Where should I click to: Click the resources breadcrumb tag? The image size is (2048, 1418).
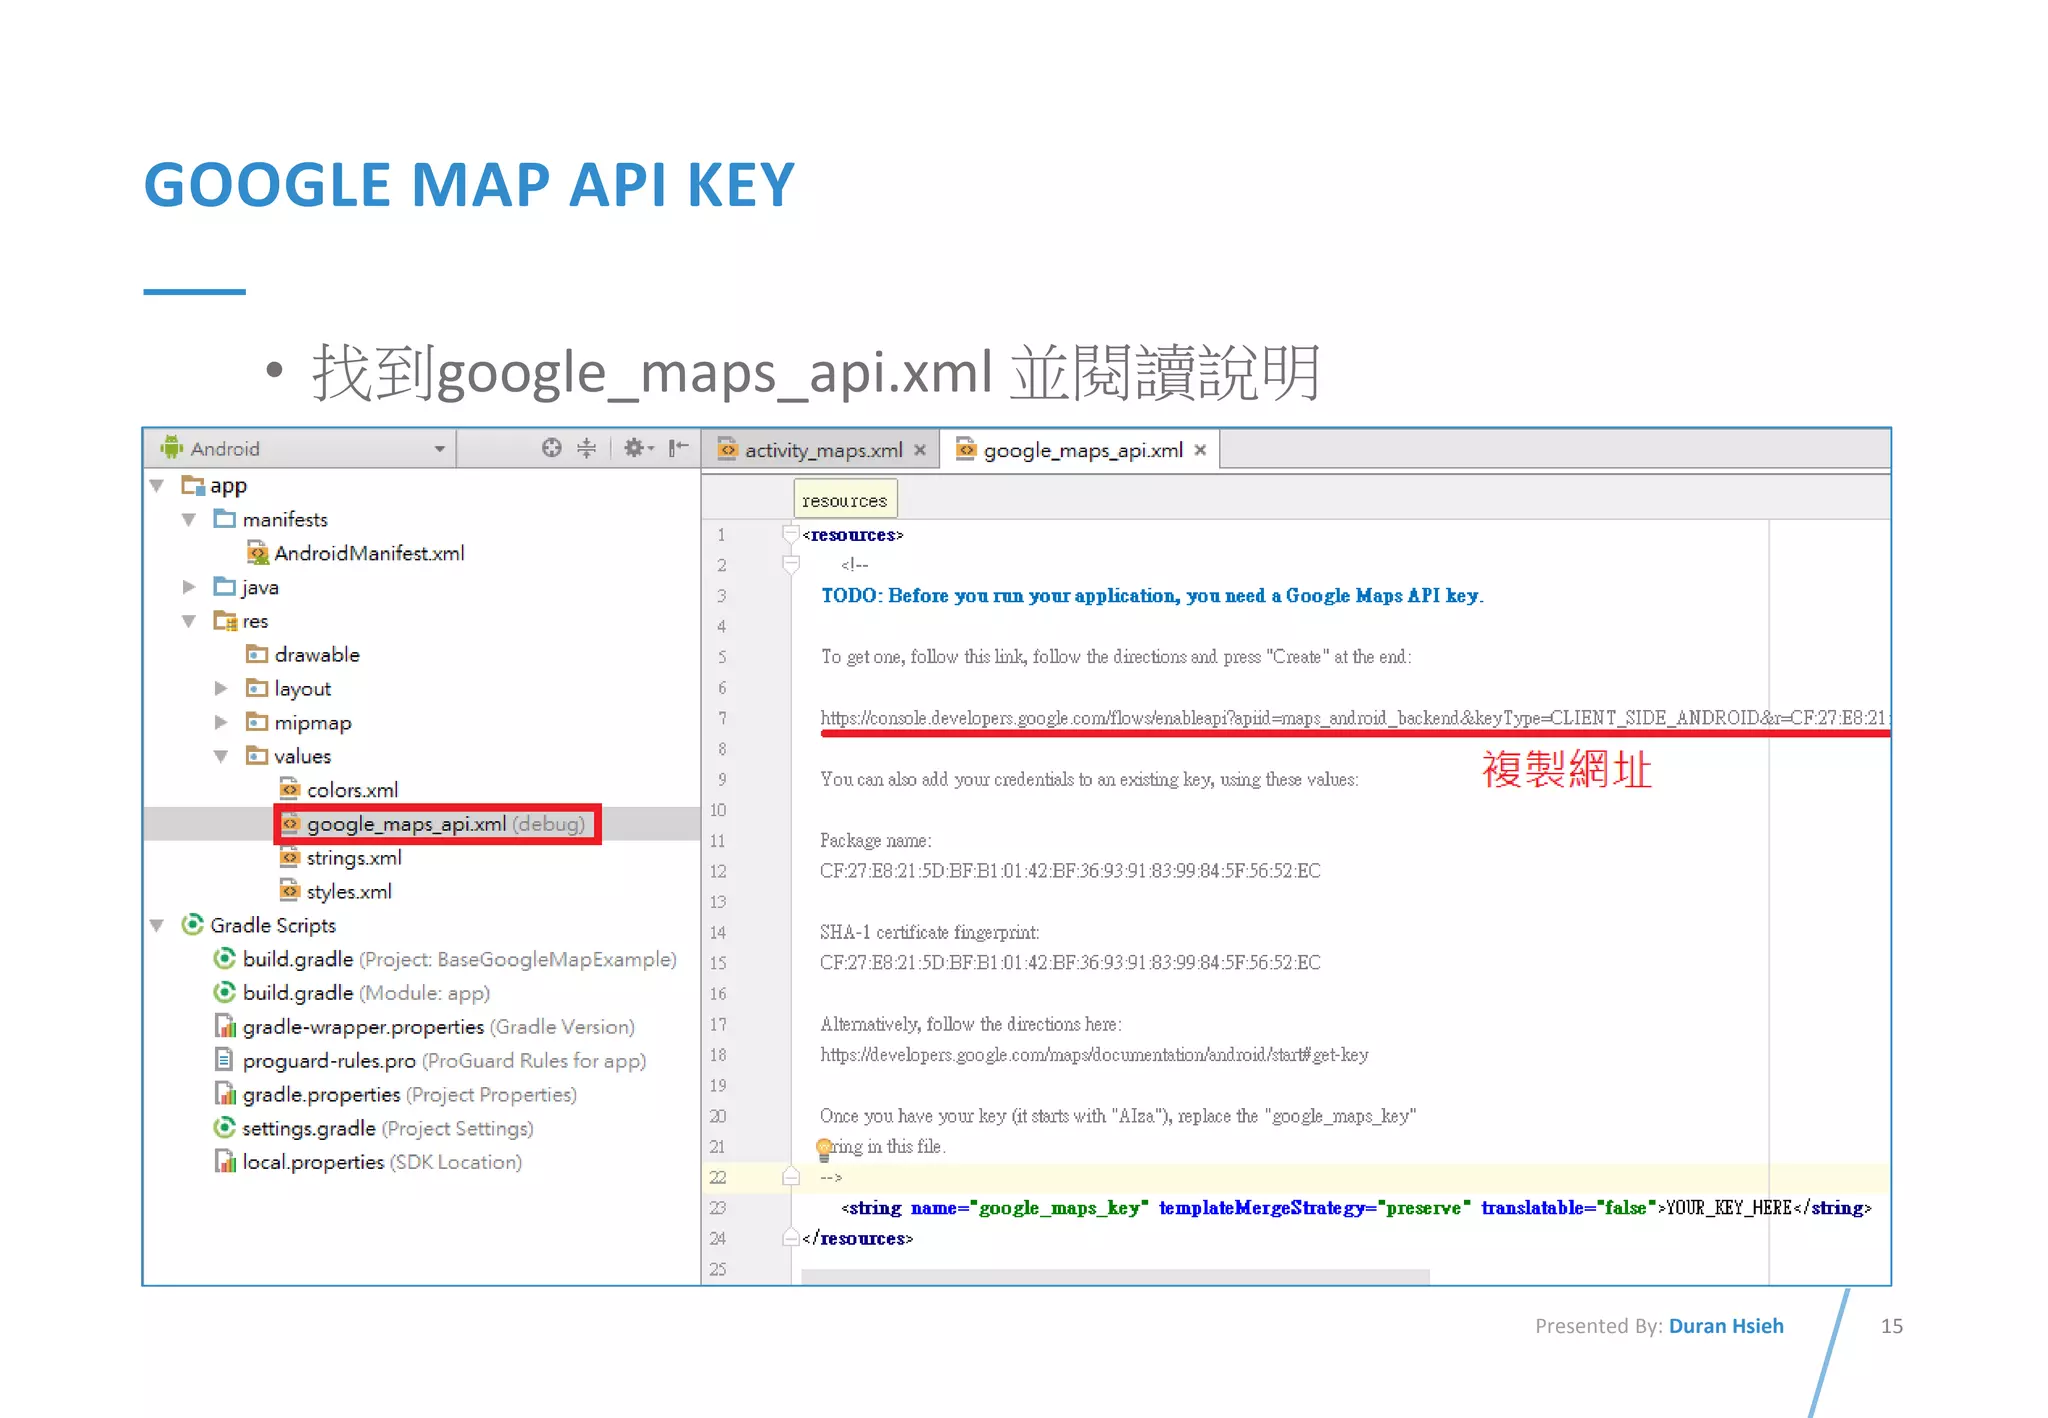click(845, 500)
